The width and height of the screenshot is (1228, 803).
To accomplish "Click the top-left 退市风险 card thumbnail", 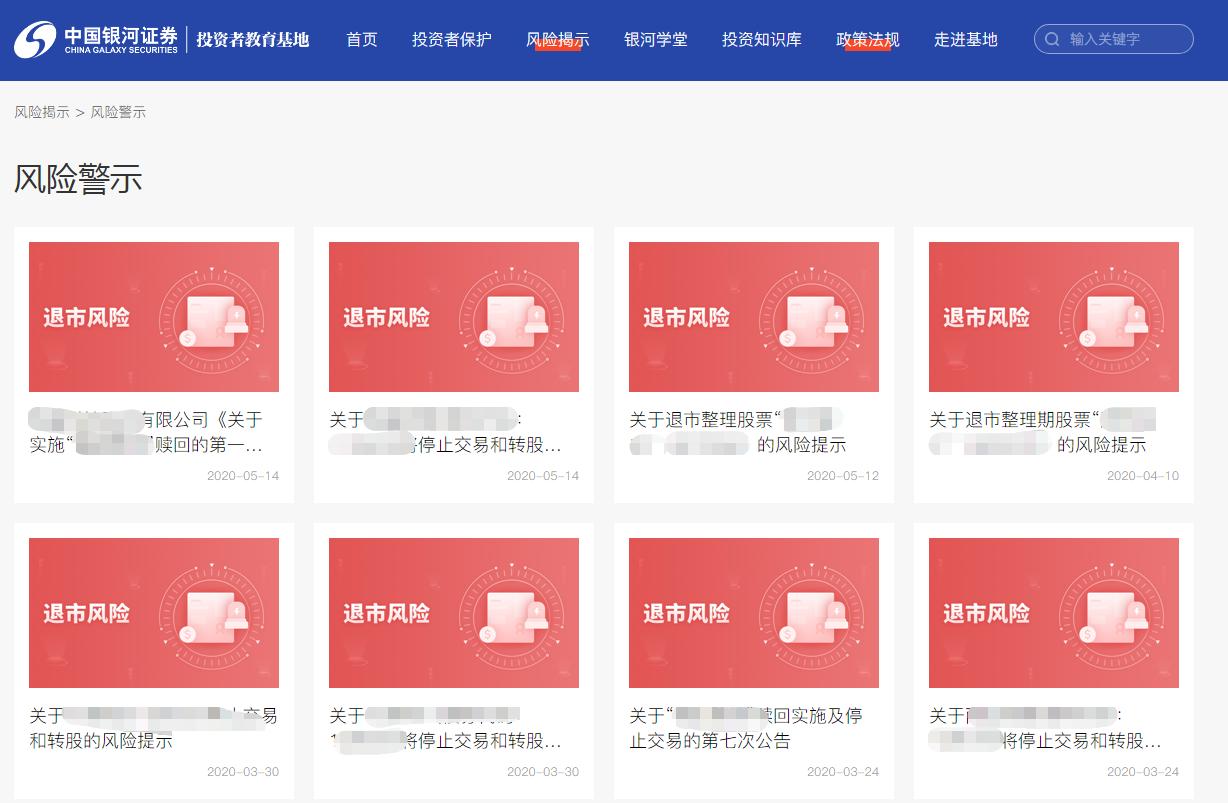I will click(x=153, y=316).
